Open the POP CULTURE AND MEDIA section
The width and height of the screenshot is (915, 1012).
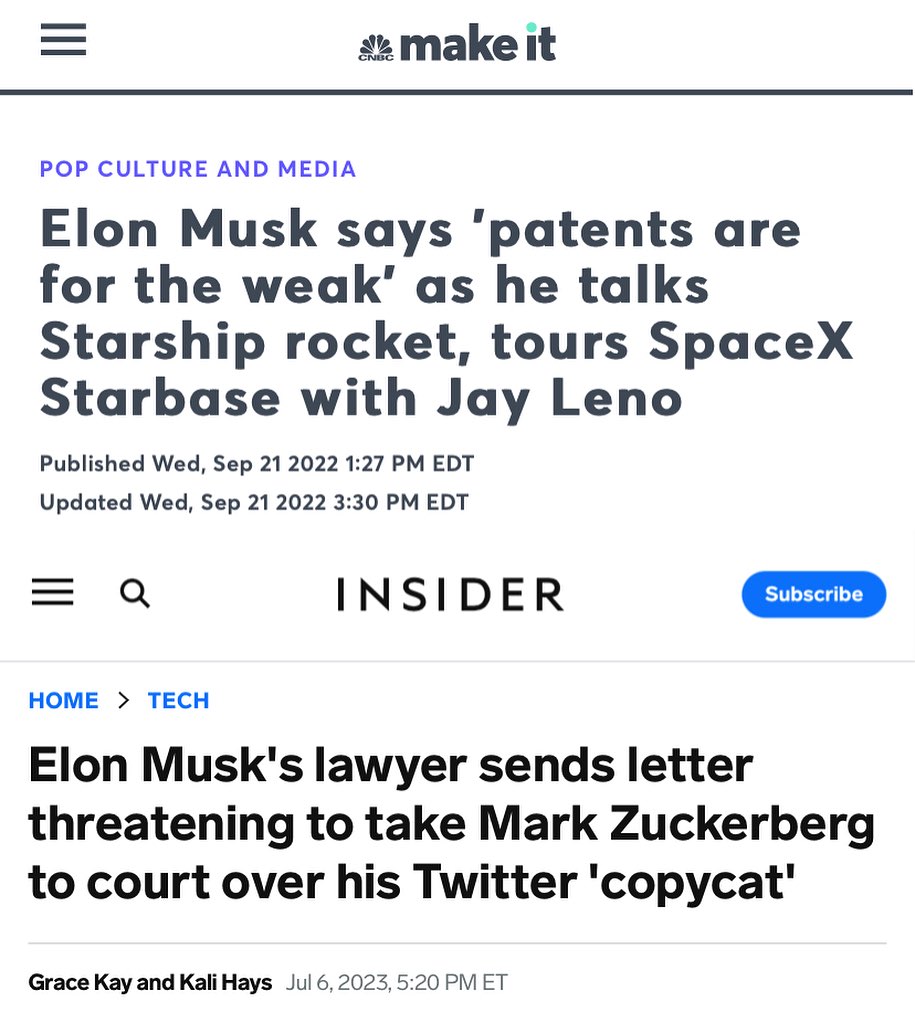pyautogui.click(x=196, y=168)
